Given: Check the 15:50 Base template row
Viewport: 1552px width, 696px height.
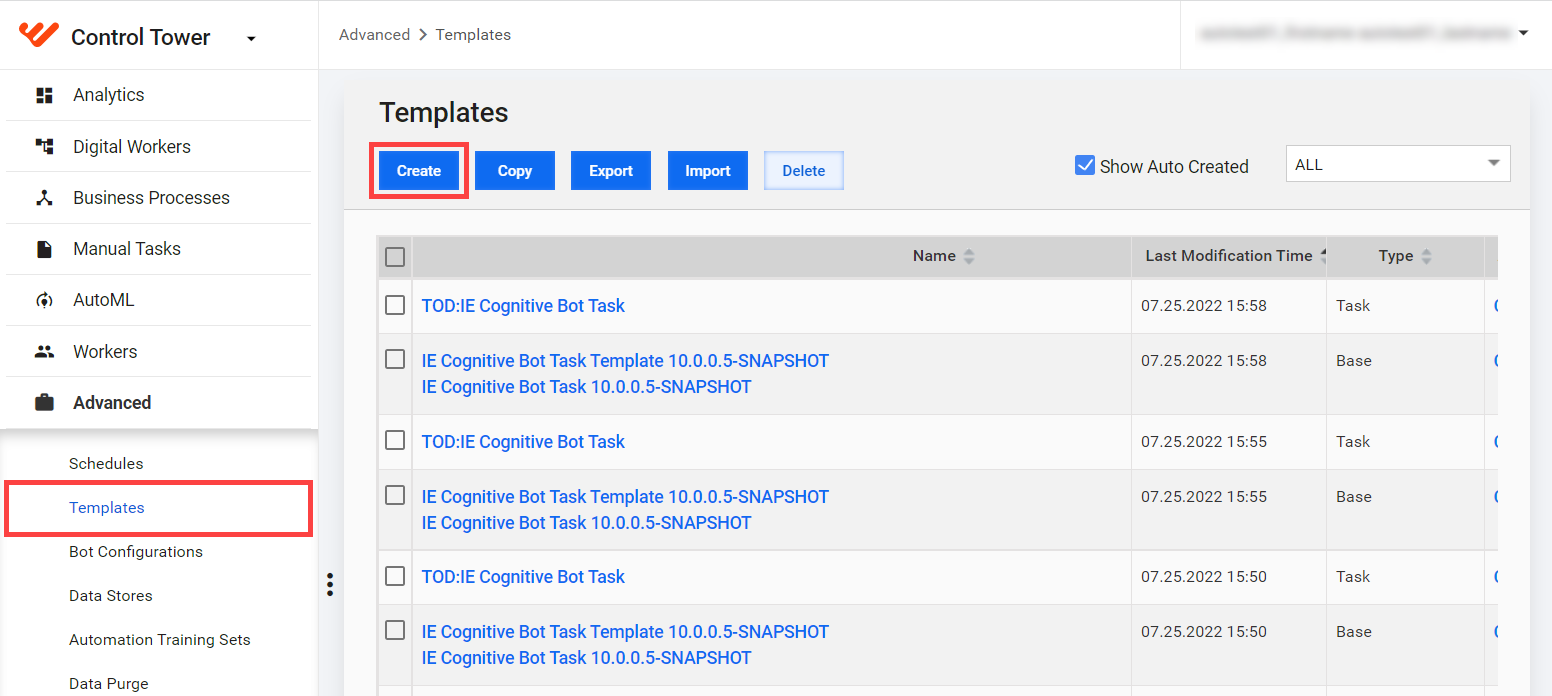Looking at the screenshot, I should click(395, 630).
